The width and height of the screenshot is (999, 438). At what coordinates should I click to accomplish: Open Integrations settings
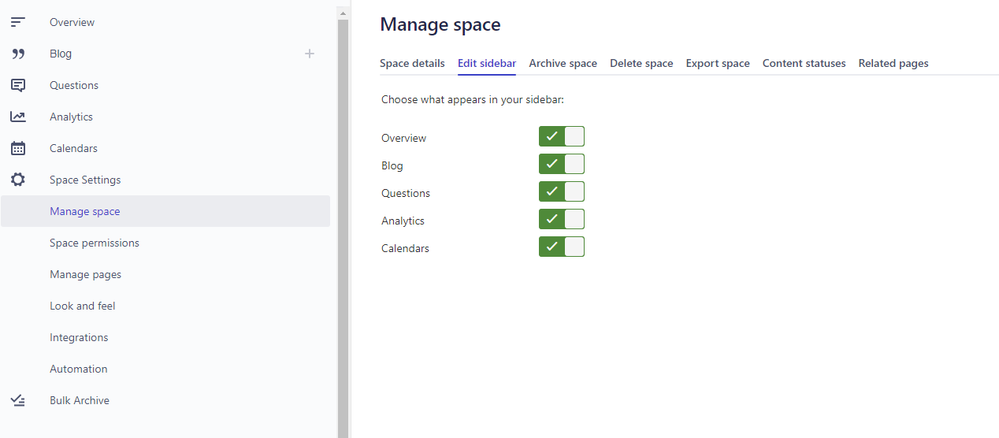(79, 337)
